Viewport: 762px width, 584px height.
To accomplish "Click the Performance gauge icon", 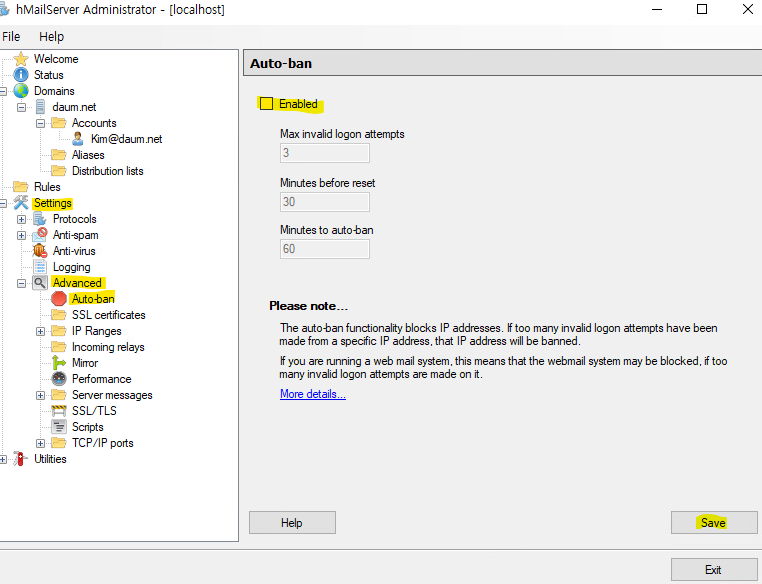I will coord(59,379).
